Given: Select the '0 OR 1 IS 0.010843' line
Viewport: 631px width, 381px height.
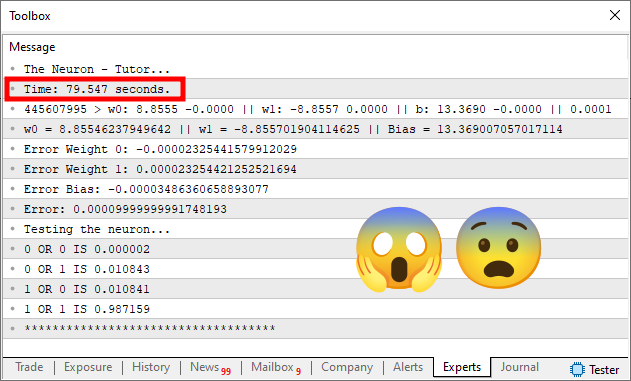Looking at the screenshot, I should coord(316,269).
